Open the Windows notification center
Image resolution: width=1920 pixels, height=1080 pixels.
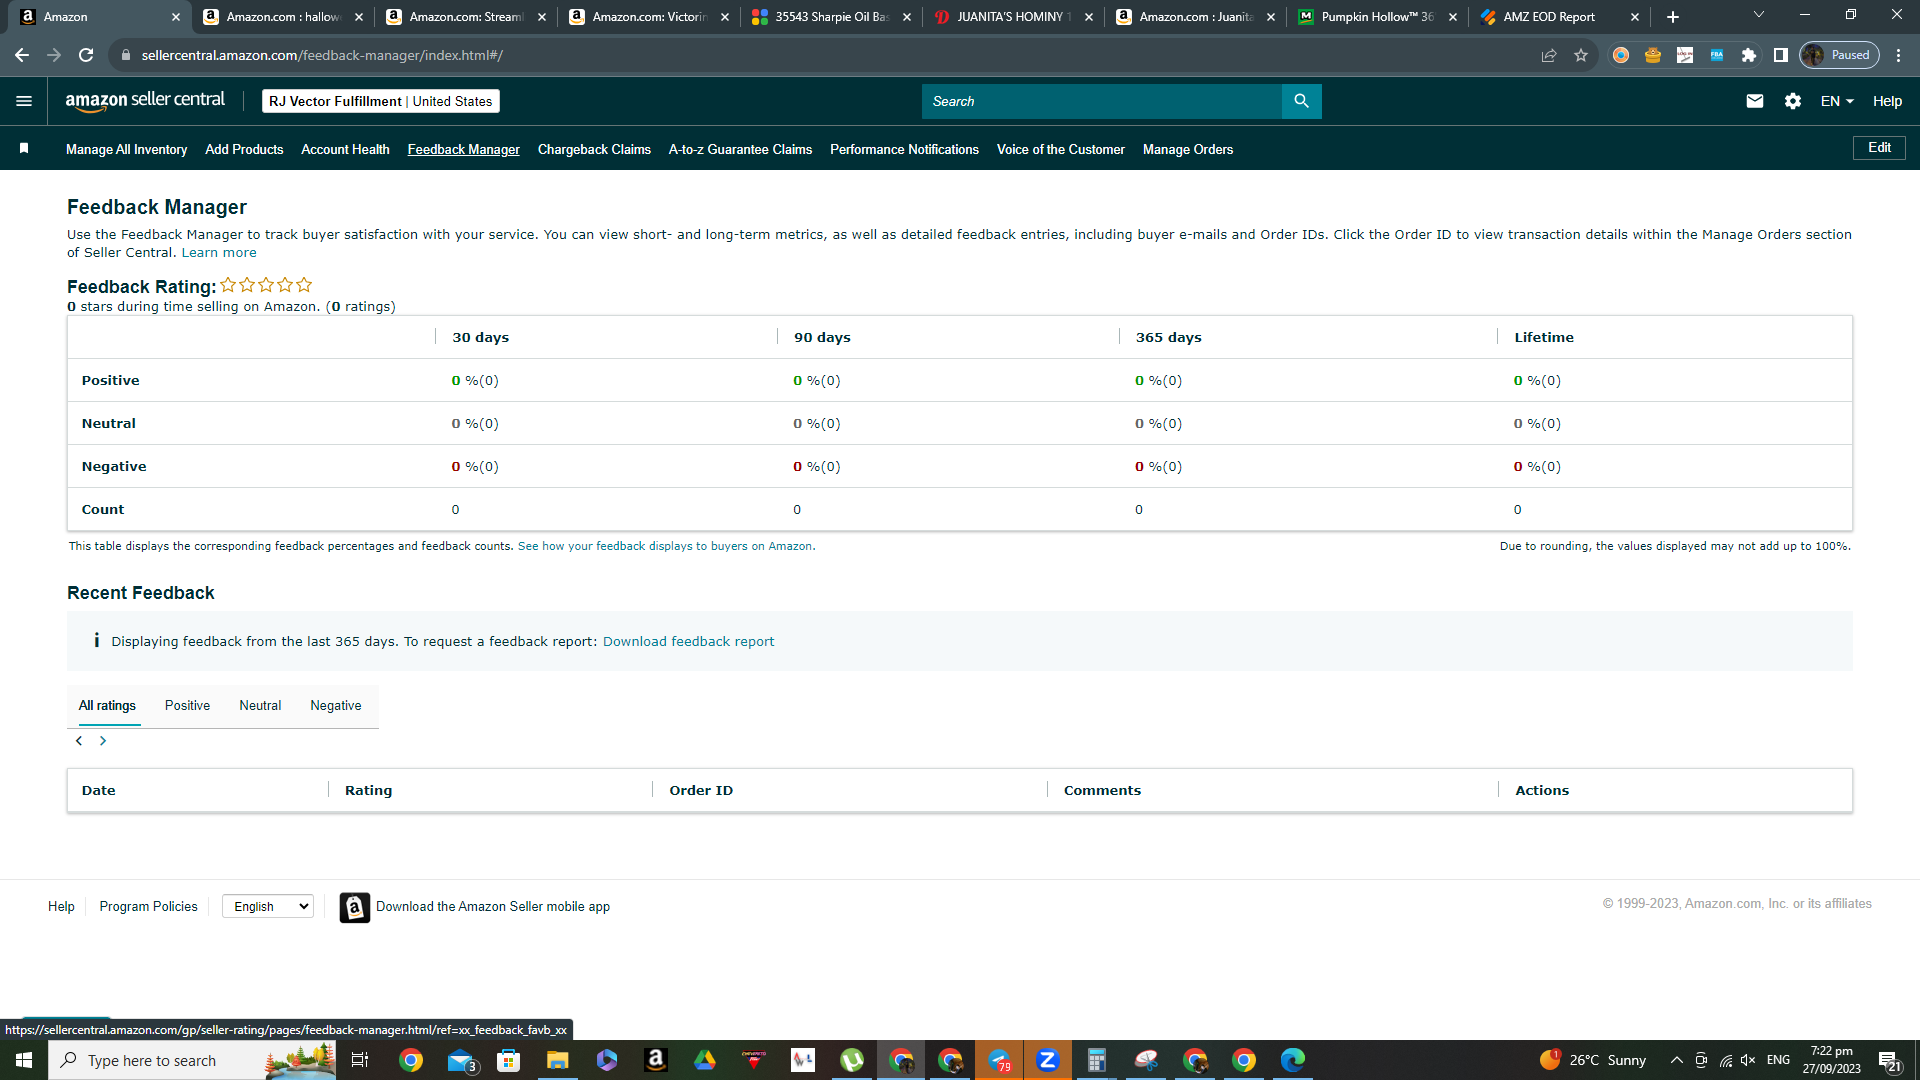[x=1889, y=1060]
